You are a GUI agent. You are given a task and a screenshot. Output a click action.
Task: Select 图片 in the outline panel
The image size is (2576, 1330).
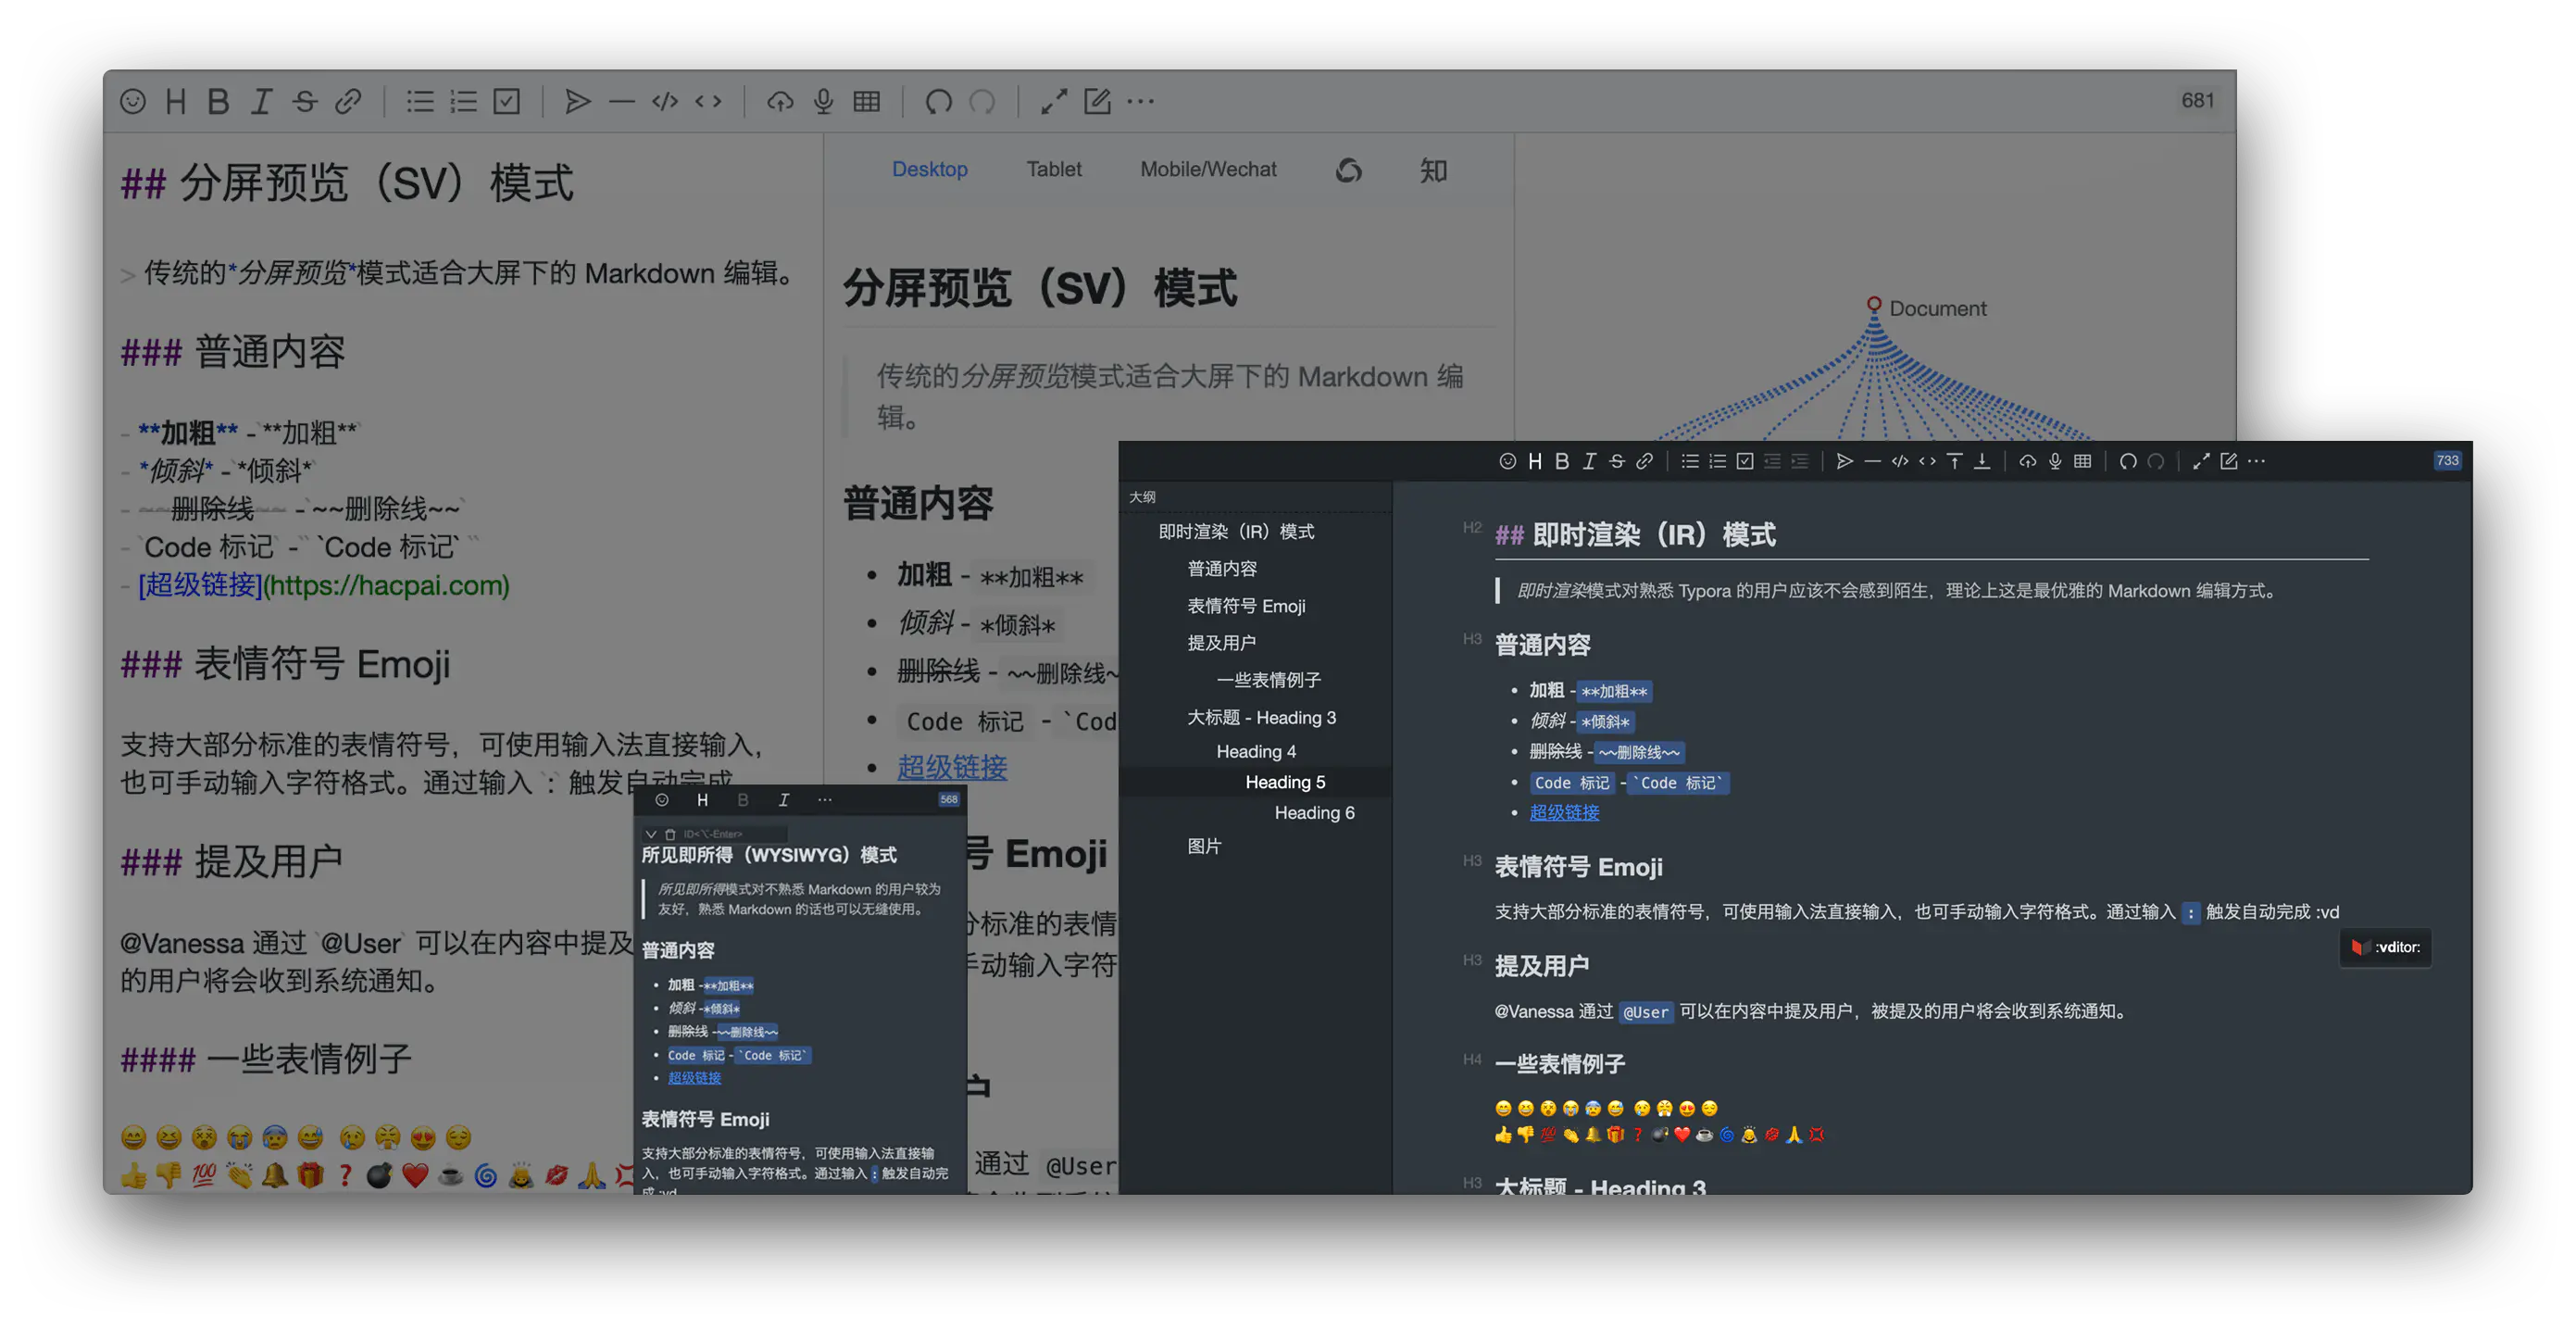1204,846
